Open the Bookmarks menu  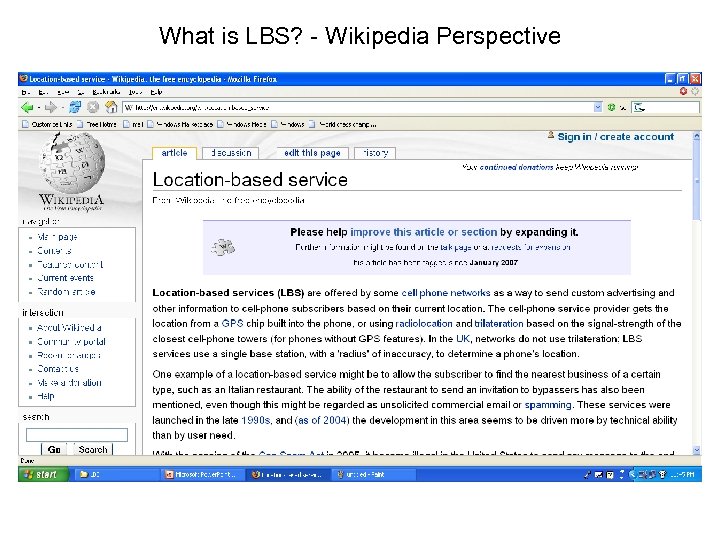(x=106, y=92)
